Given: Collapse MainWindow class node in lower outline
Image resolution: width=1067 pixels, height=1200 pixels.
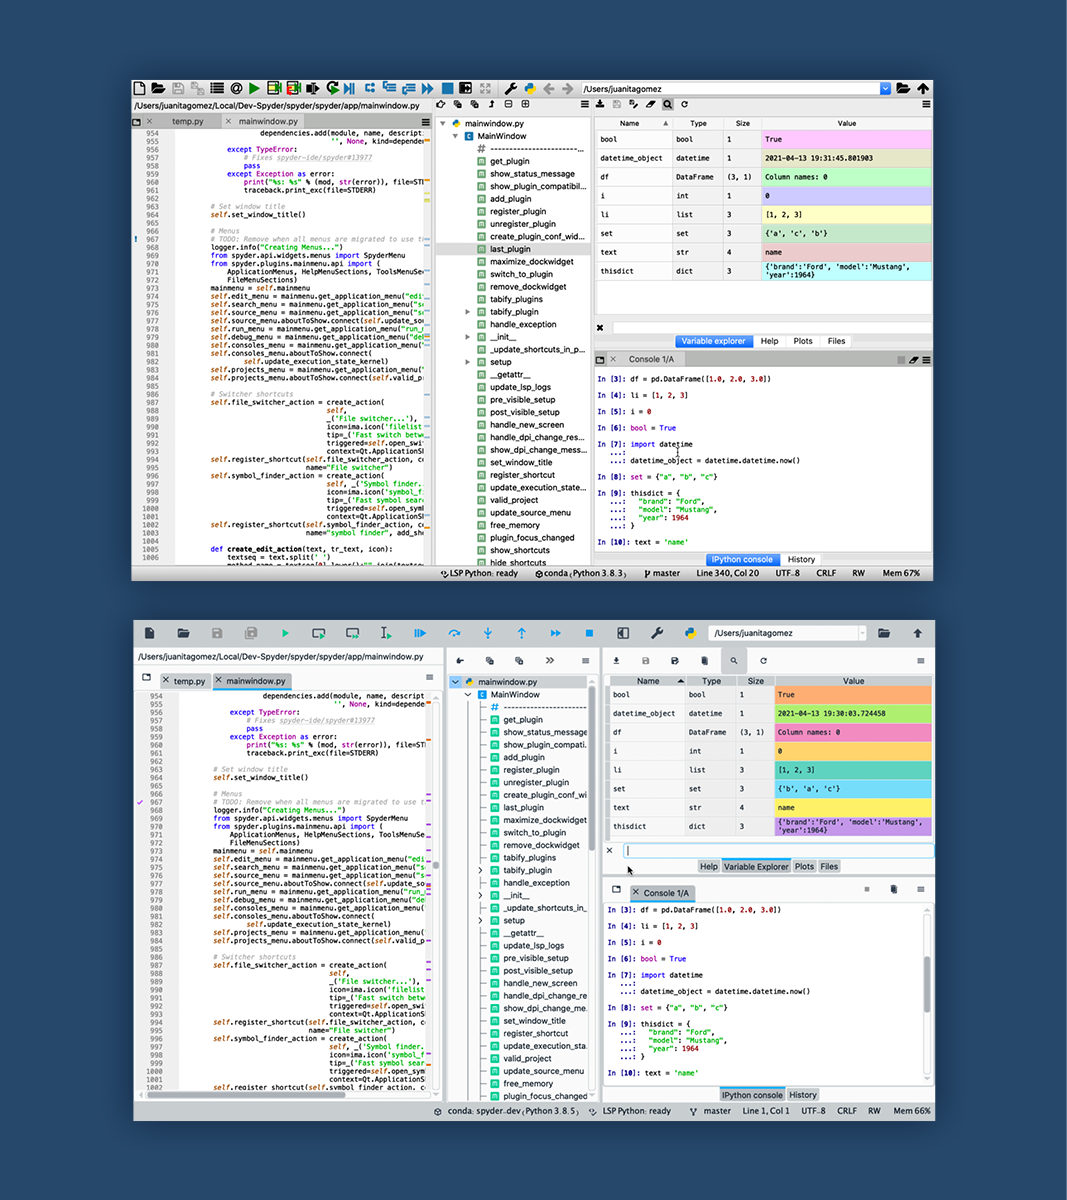Looking at the screenshot, I should [x=468, y=694].
